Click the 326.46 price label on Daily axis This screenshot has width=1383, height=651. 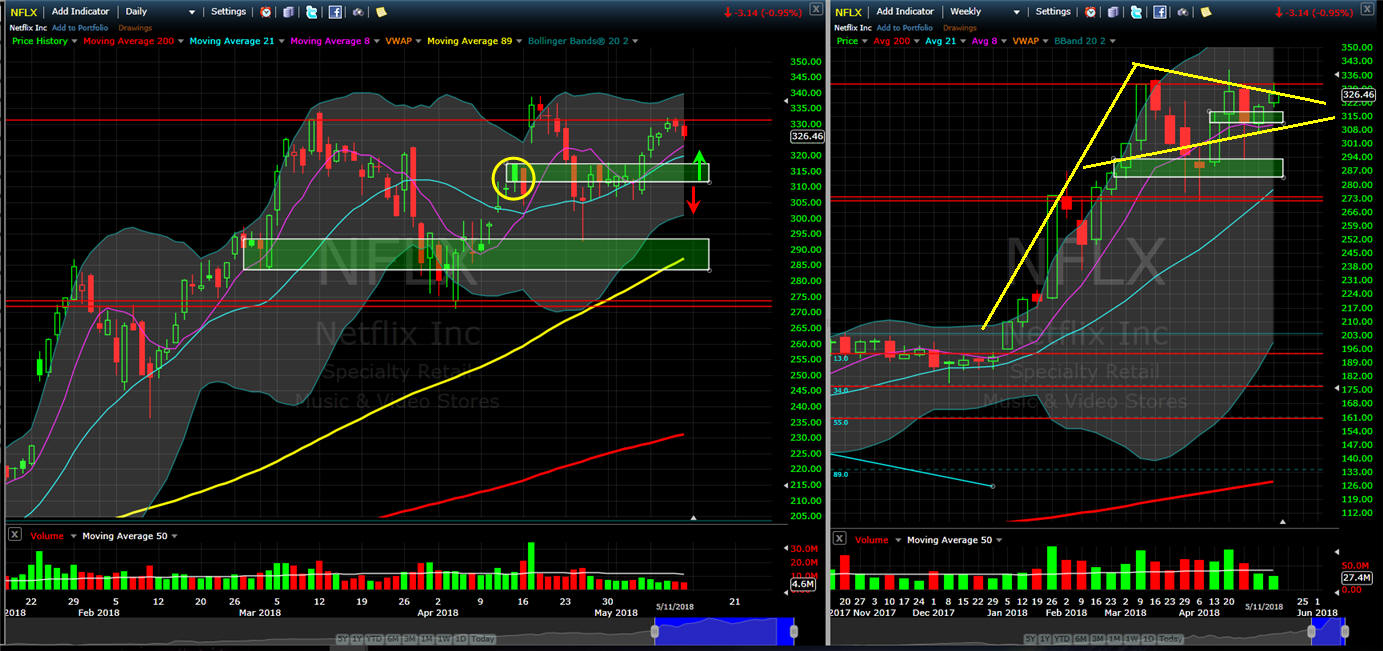[806, 136]
